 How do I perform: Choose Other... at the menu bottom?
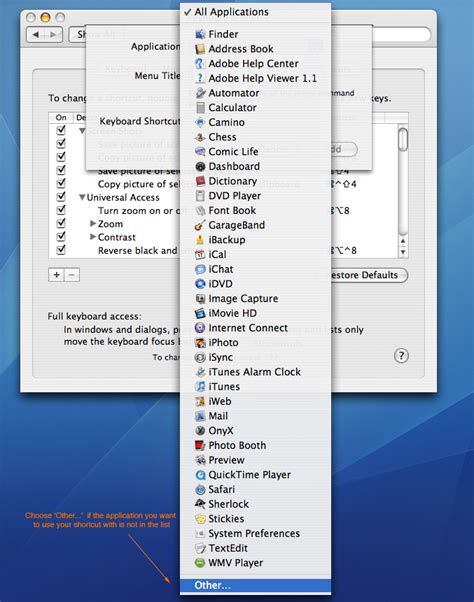255,585
